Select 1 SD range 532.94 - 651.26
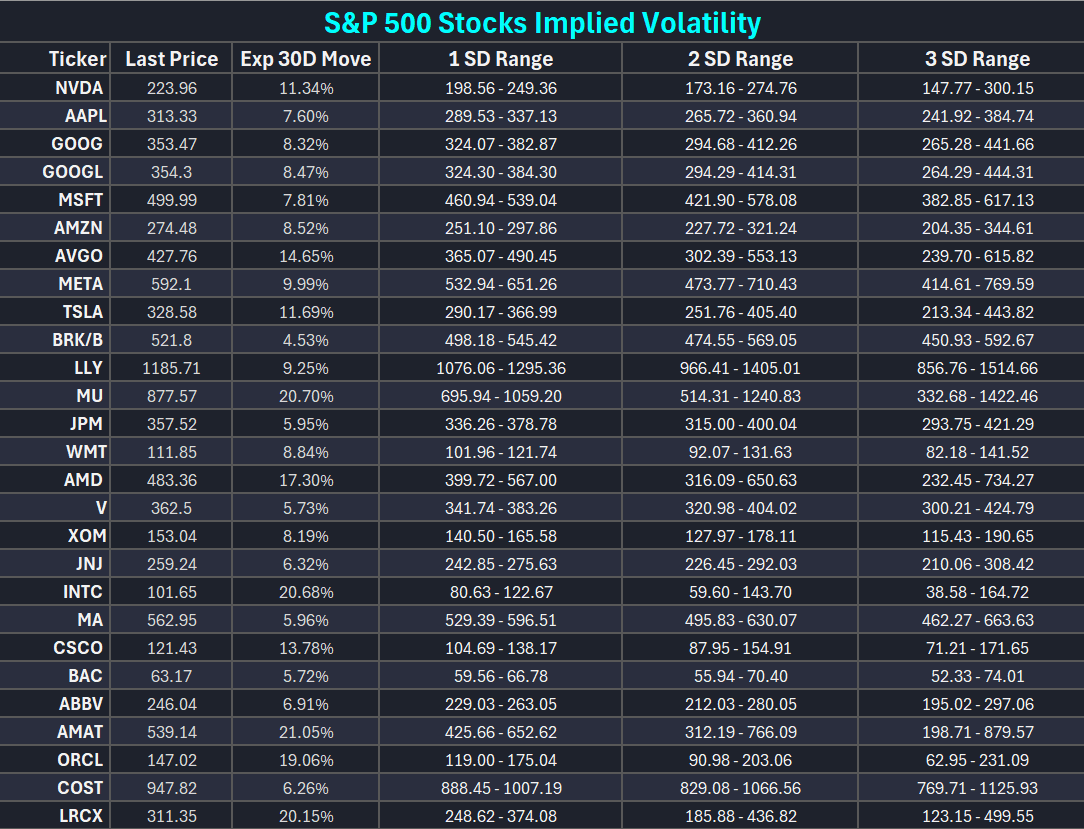The width and height of the screenshot is (1084, 829). point(501,284)
